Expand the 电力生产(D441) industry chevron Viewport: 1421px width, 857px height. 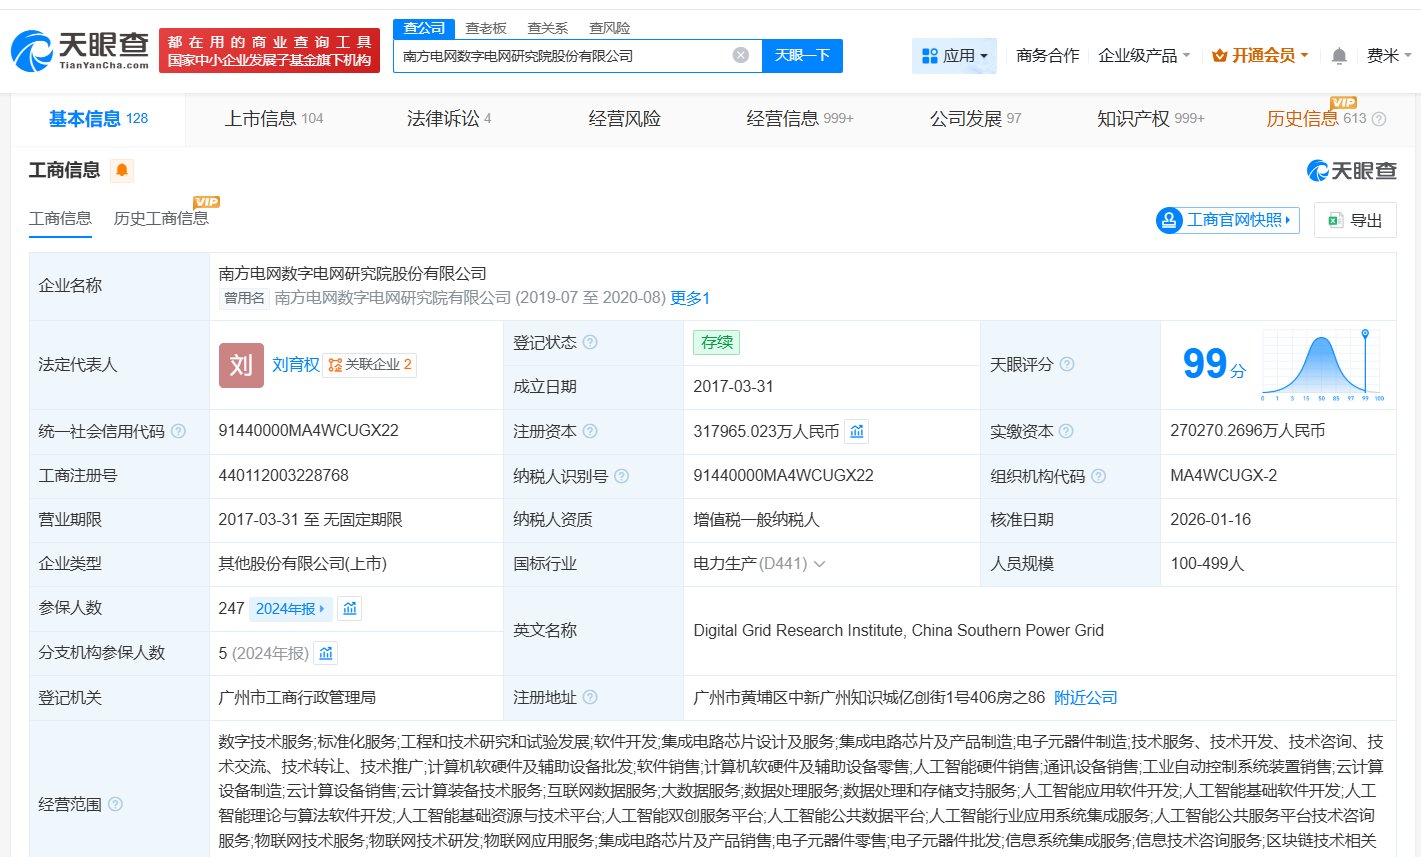(x=820, y=564)
